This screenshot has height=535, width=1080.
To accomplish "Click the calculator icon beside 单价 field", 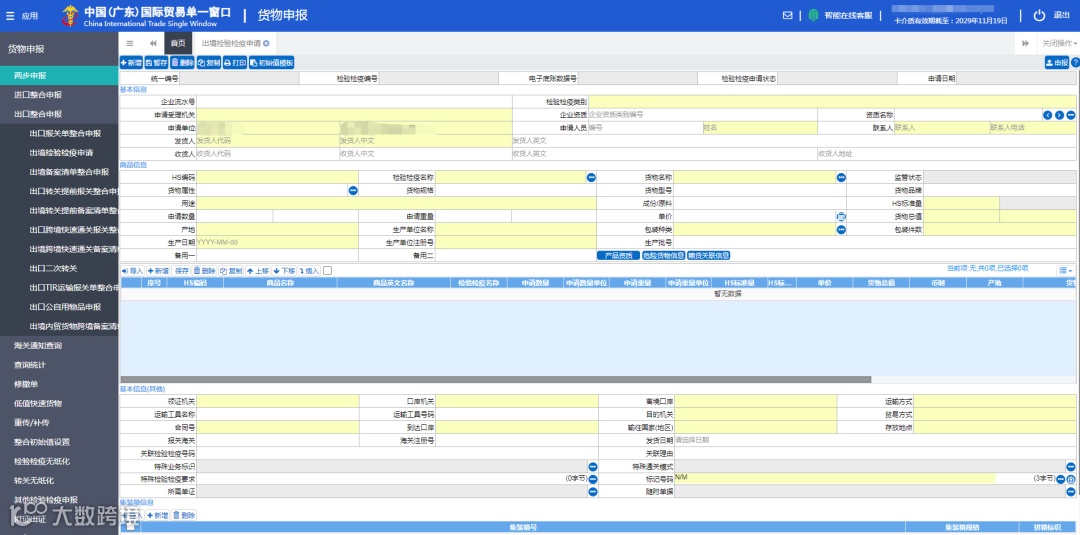I will (x=841, y=217).
